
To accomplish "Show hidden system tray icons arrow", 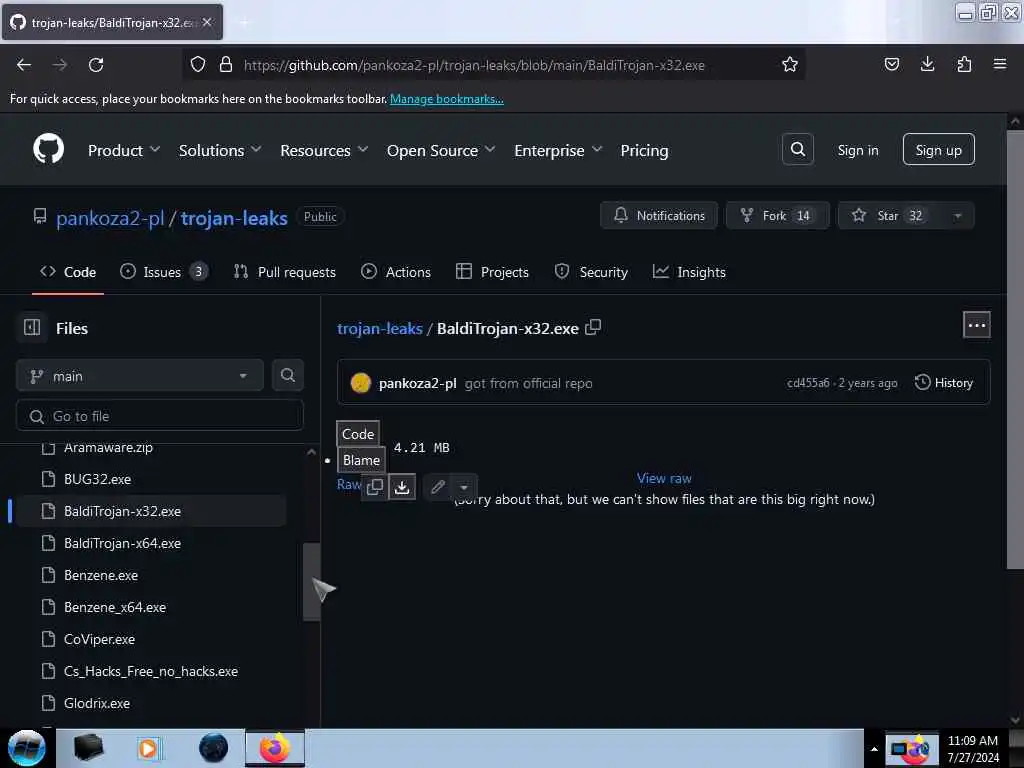I will [x=874, y=749].
